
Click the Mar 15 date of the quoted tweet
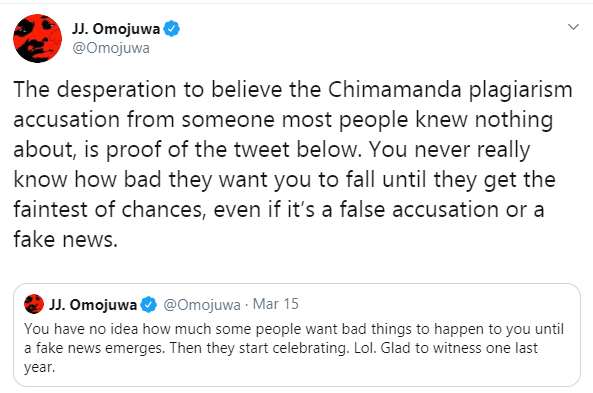pos(276,304)
